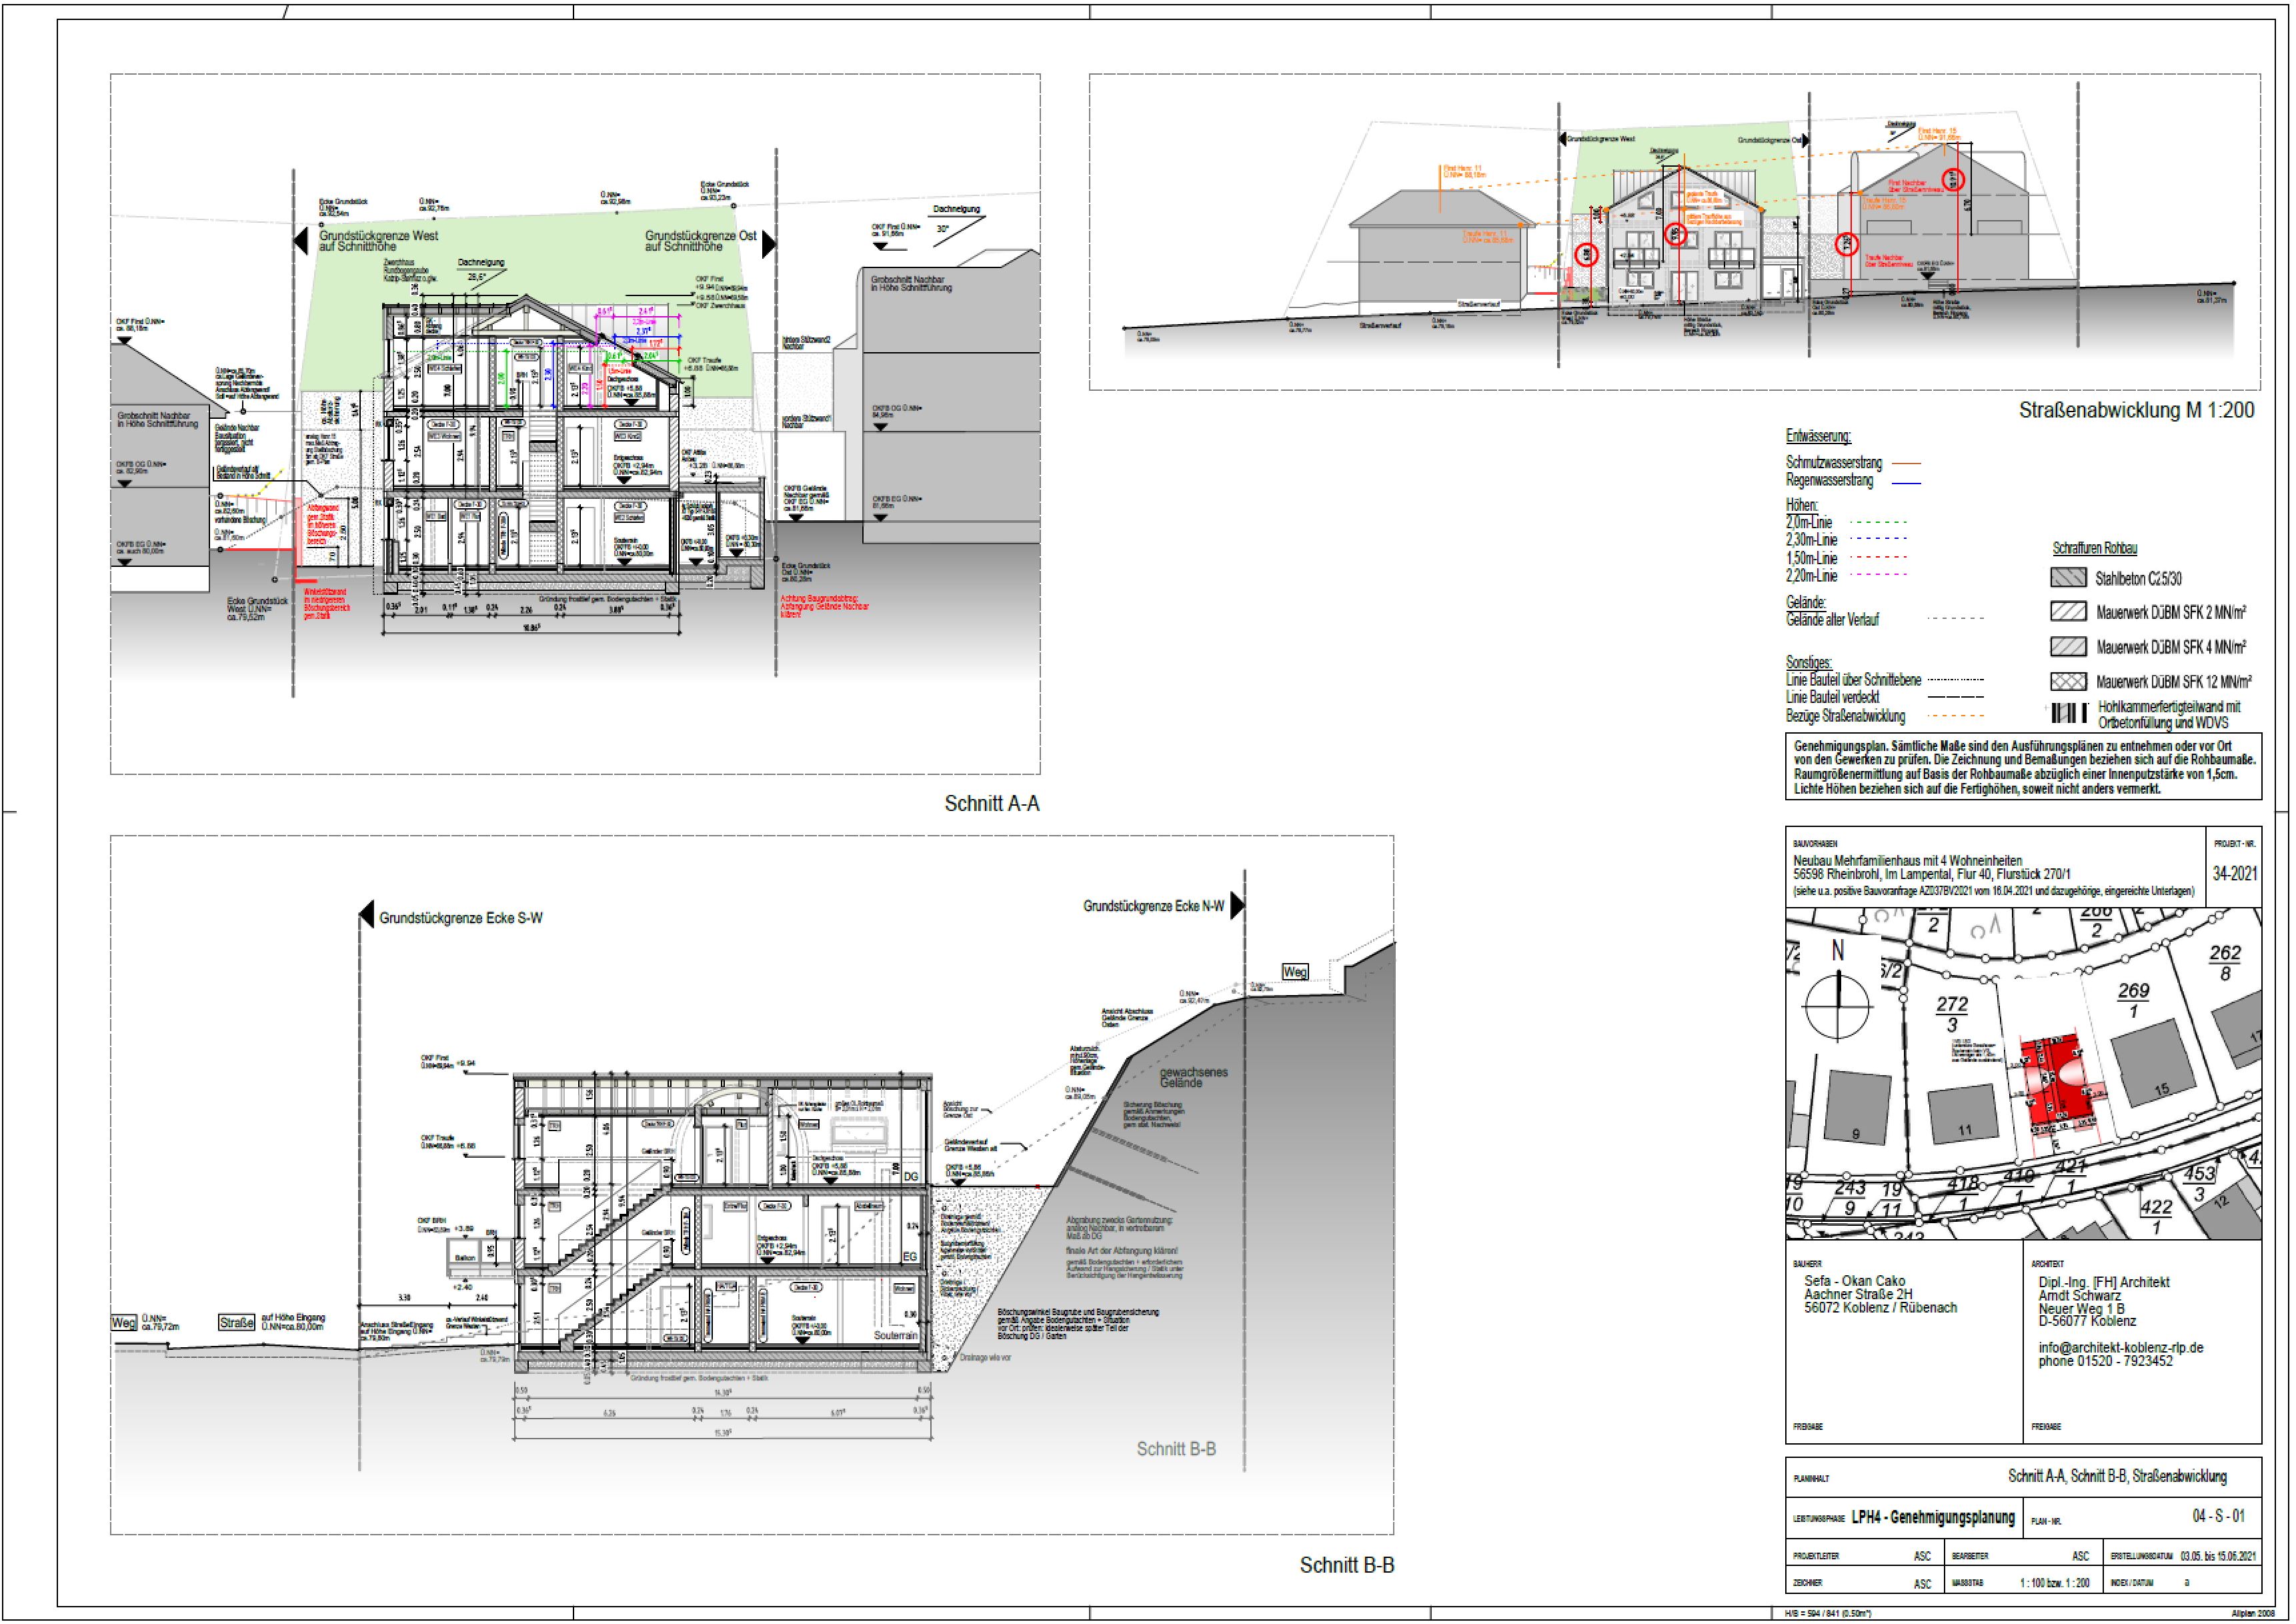Viewport: 2296px width, 1624px height.
Task: Click the magenta dashed 2,20m-Linie sample
Action: point(1879,575)
